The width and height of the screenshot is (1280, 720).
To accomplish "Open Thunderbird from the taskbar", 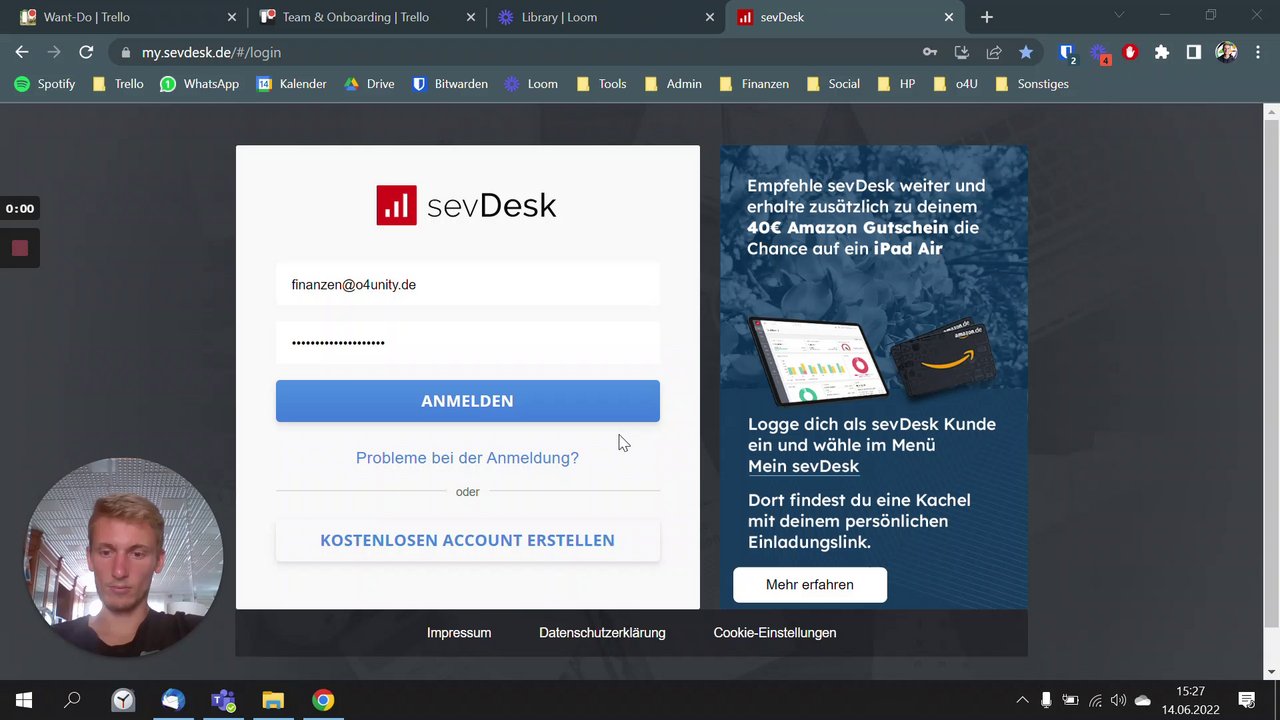I will pyautogui.click(x=173, y=700).
